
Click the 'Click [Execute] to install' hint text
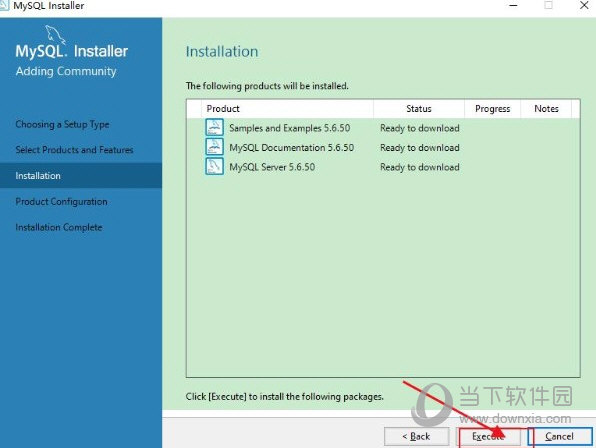click(x=285, y=396)
